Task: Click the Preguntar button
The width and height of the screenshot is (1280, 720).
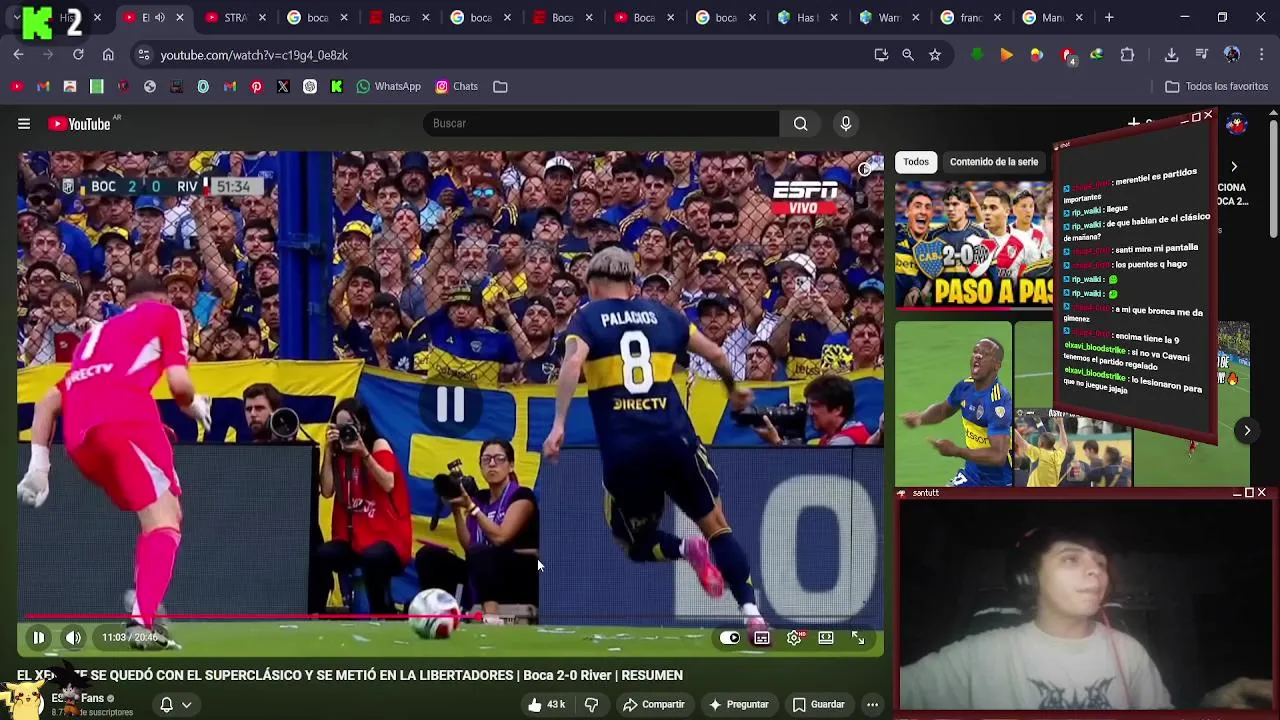Action: pyautogui.click(x=739, y=704)
